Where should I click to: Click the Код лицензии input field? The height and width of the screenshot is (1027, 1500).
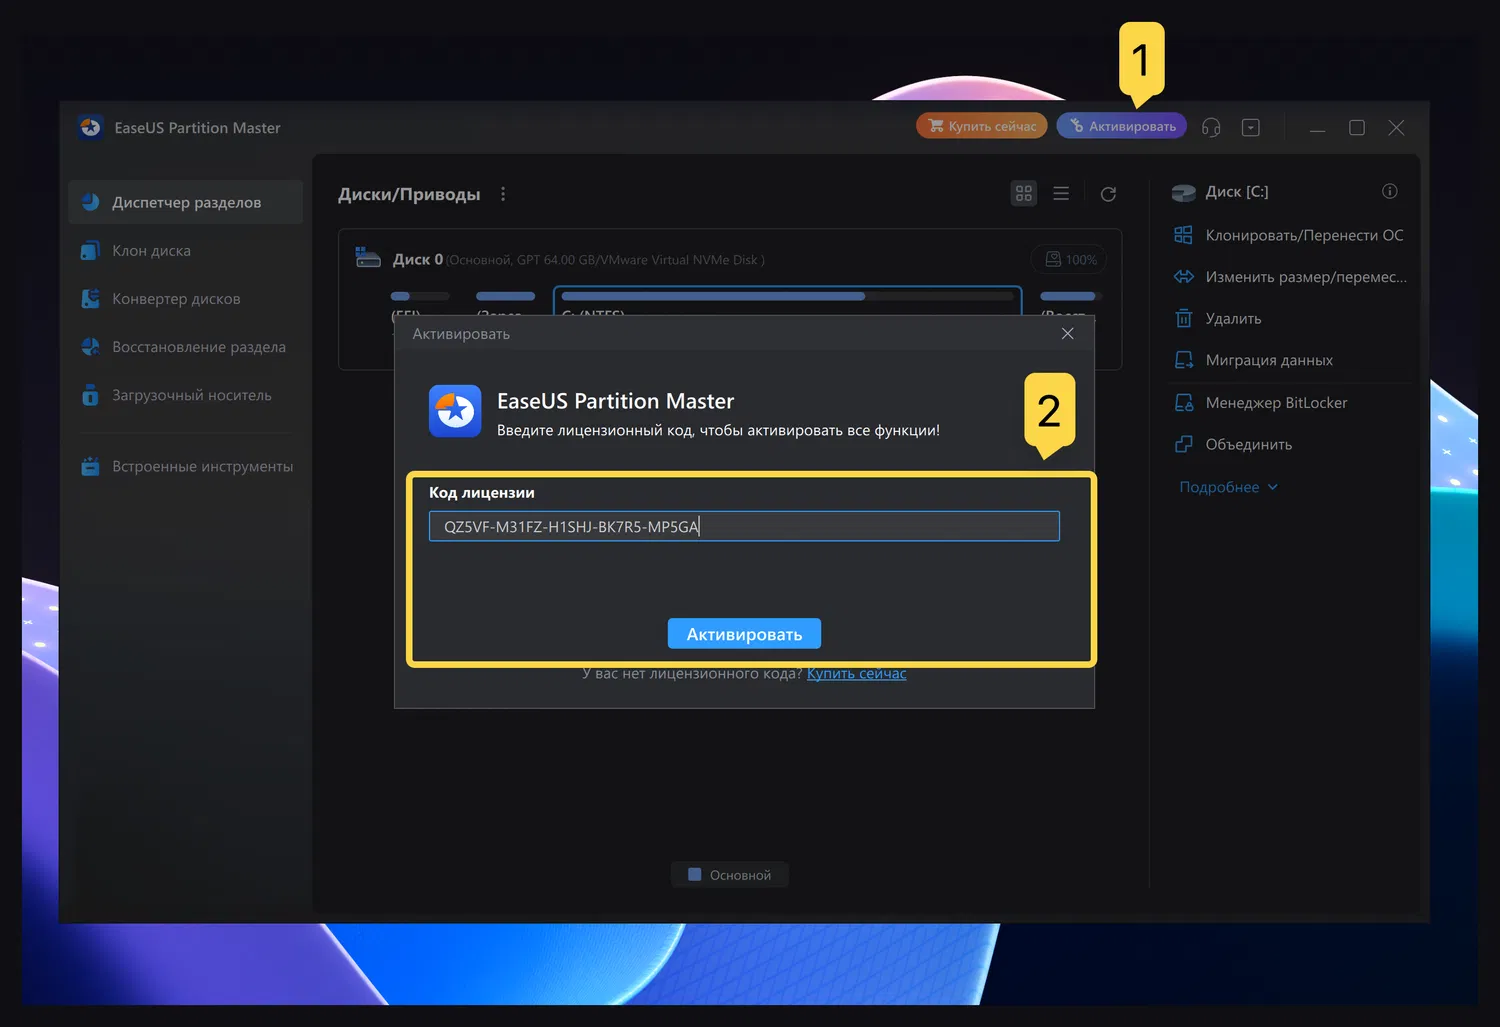(744, 526)
